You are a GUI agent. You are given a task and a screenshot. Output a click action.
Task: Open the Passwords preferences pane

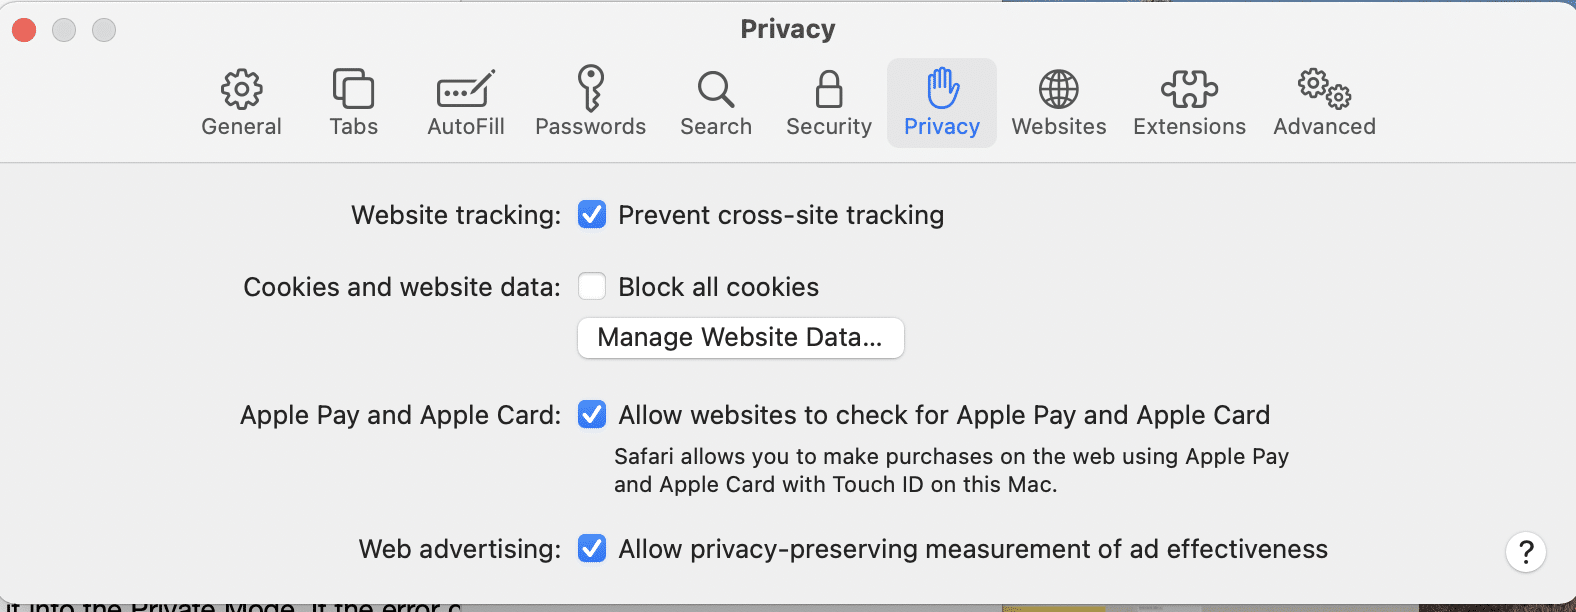pyautogui.click(x=590, y=100)
